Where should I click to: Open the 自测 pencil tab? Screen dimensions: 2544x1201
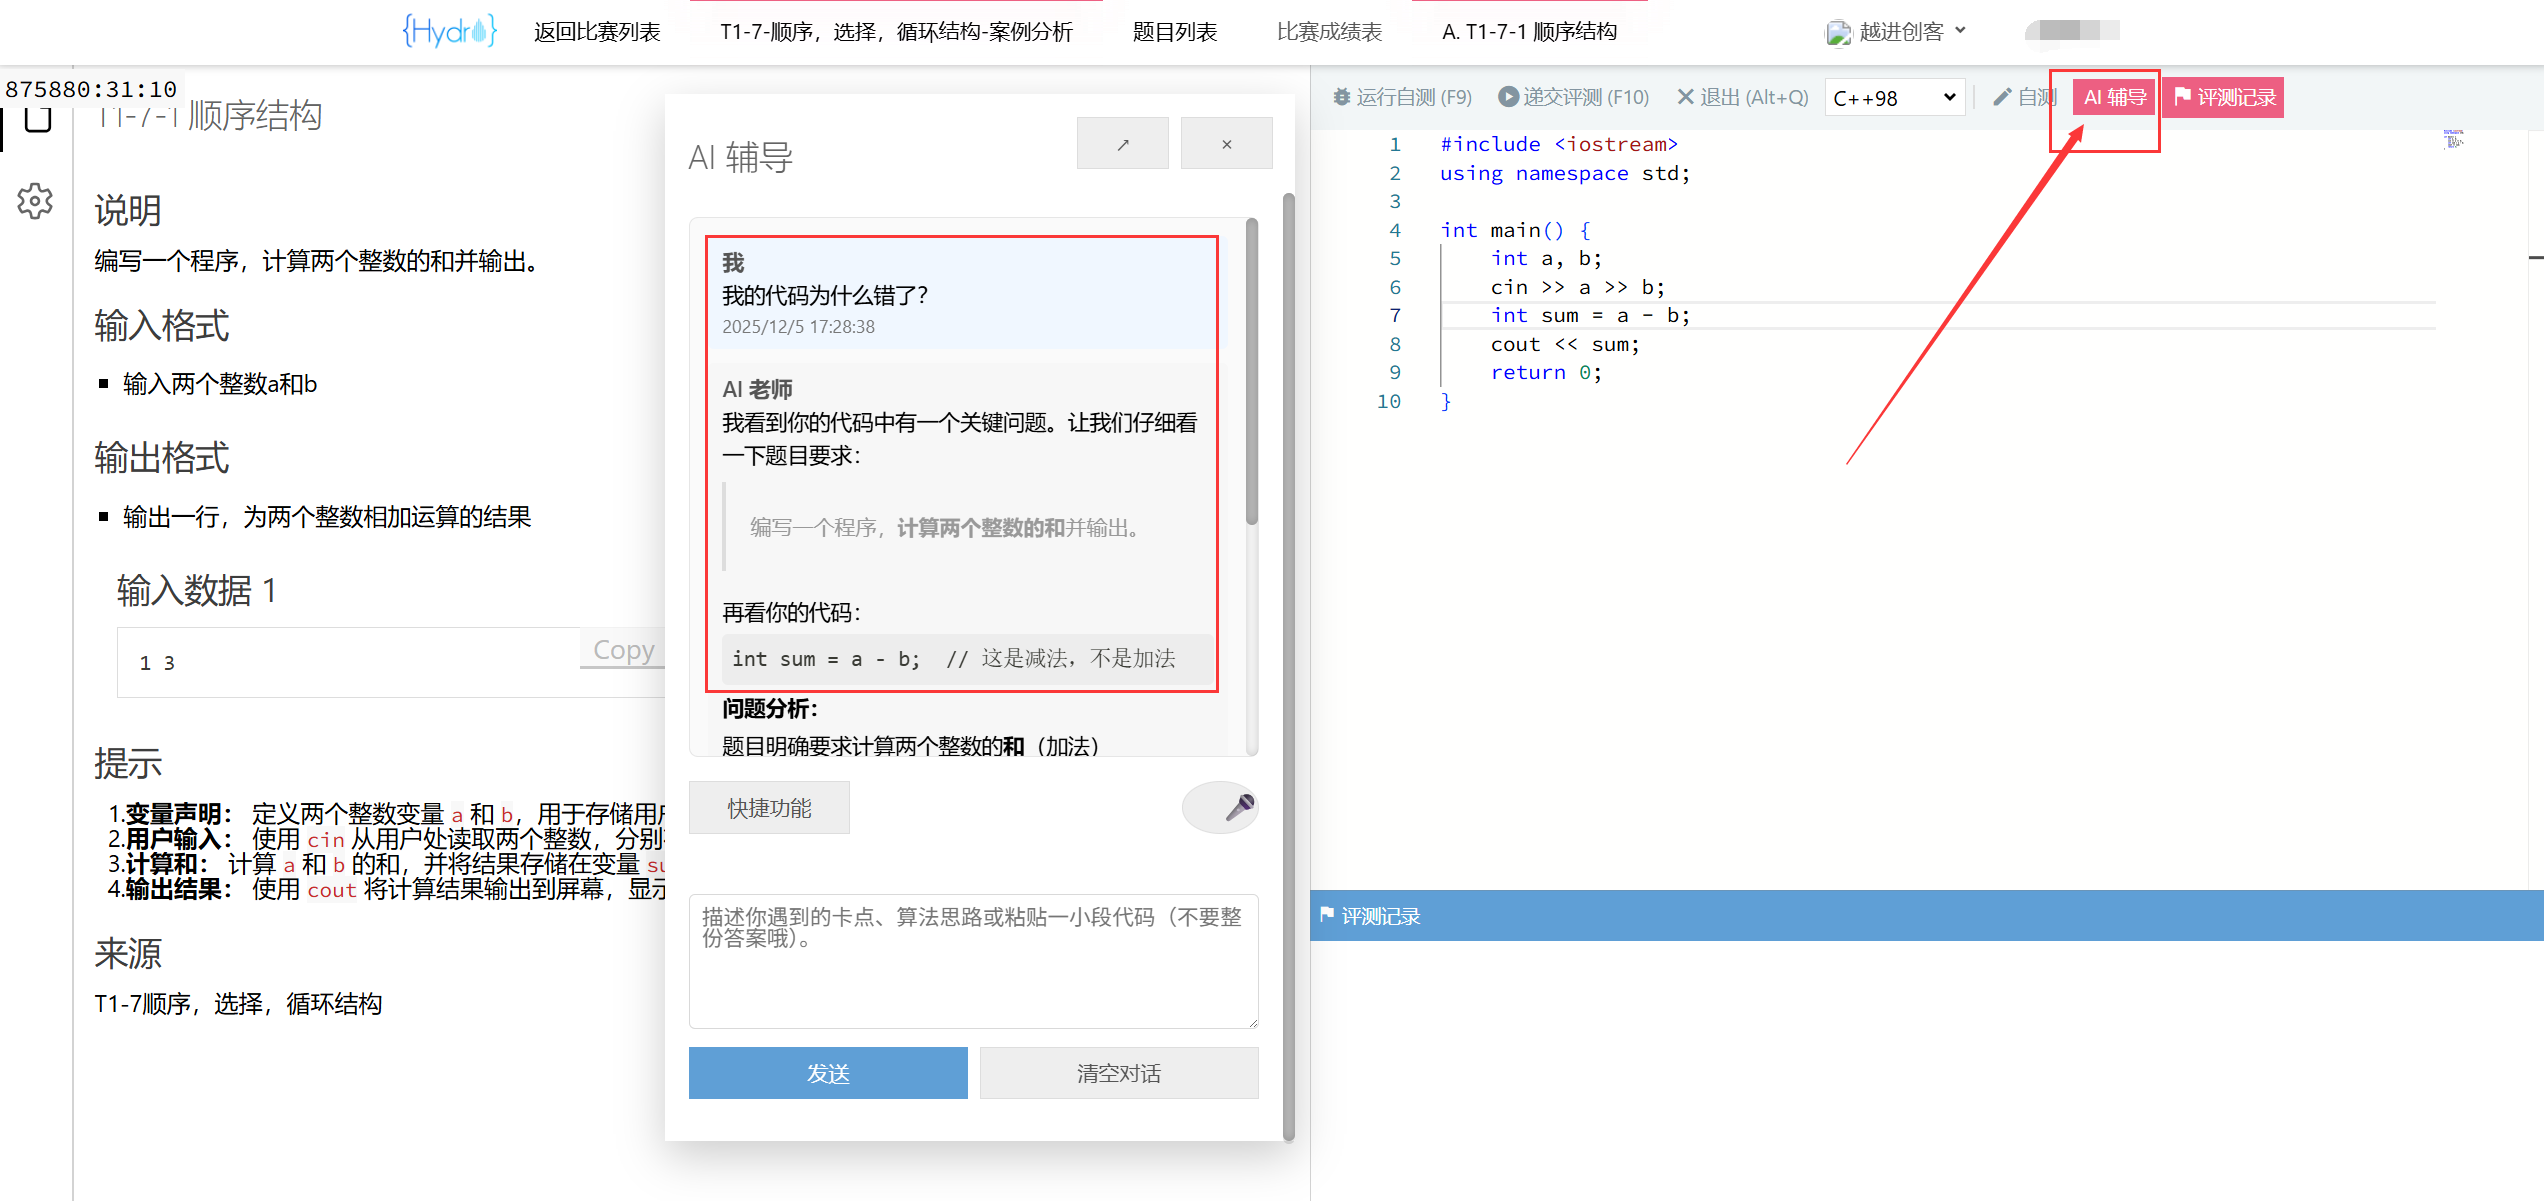click(x=2024, y=97)
